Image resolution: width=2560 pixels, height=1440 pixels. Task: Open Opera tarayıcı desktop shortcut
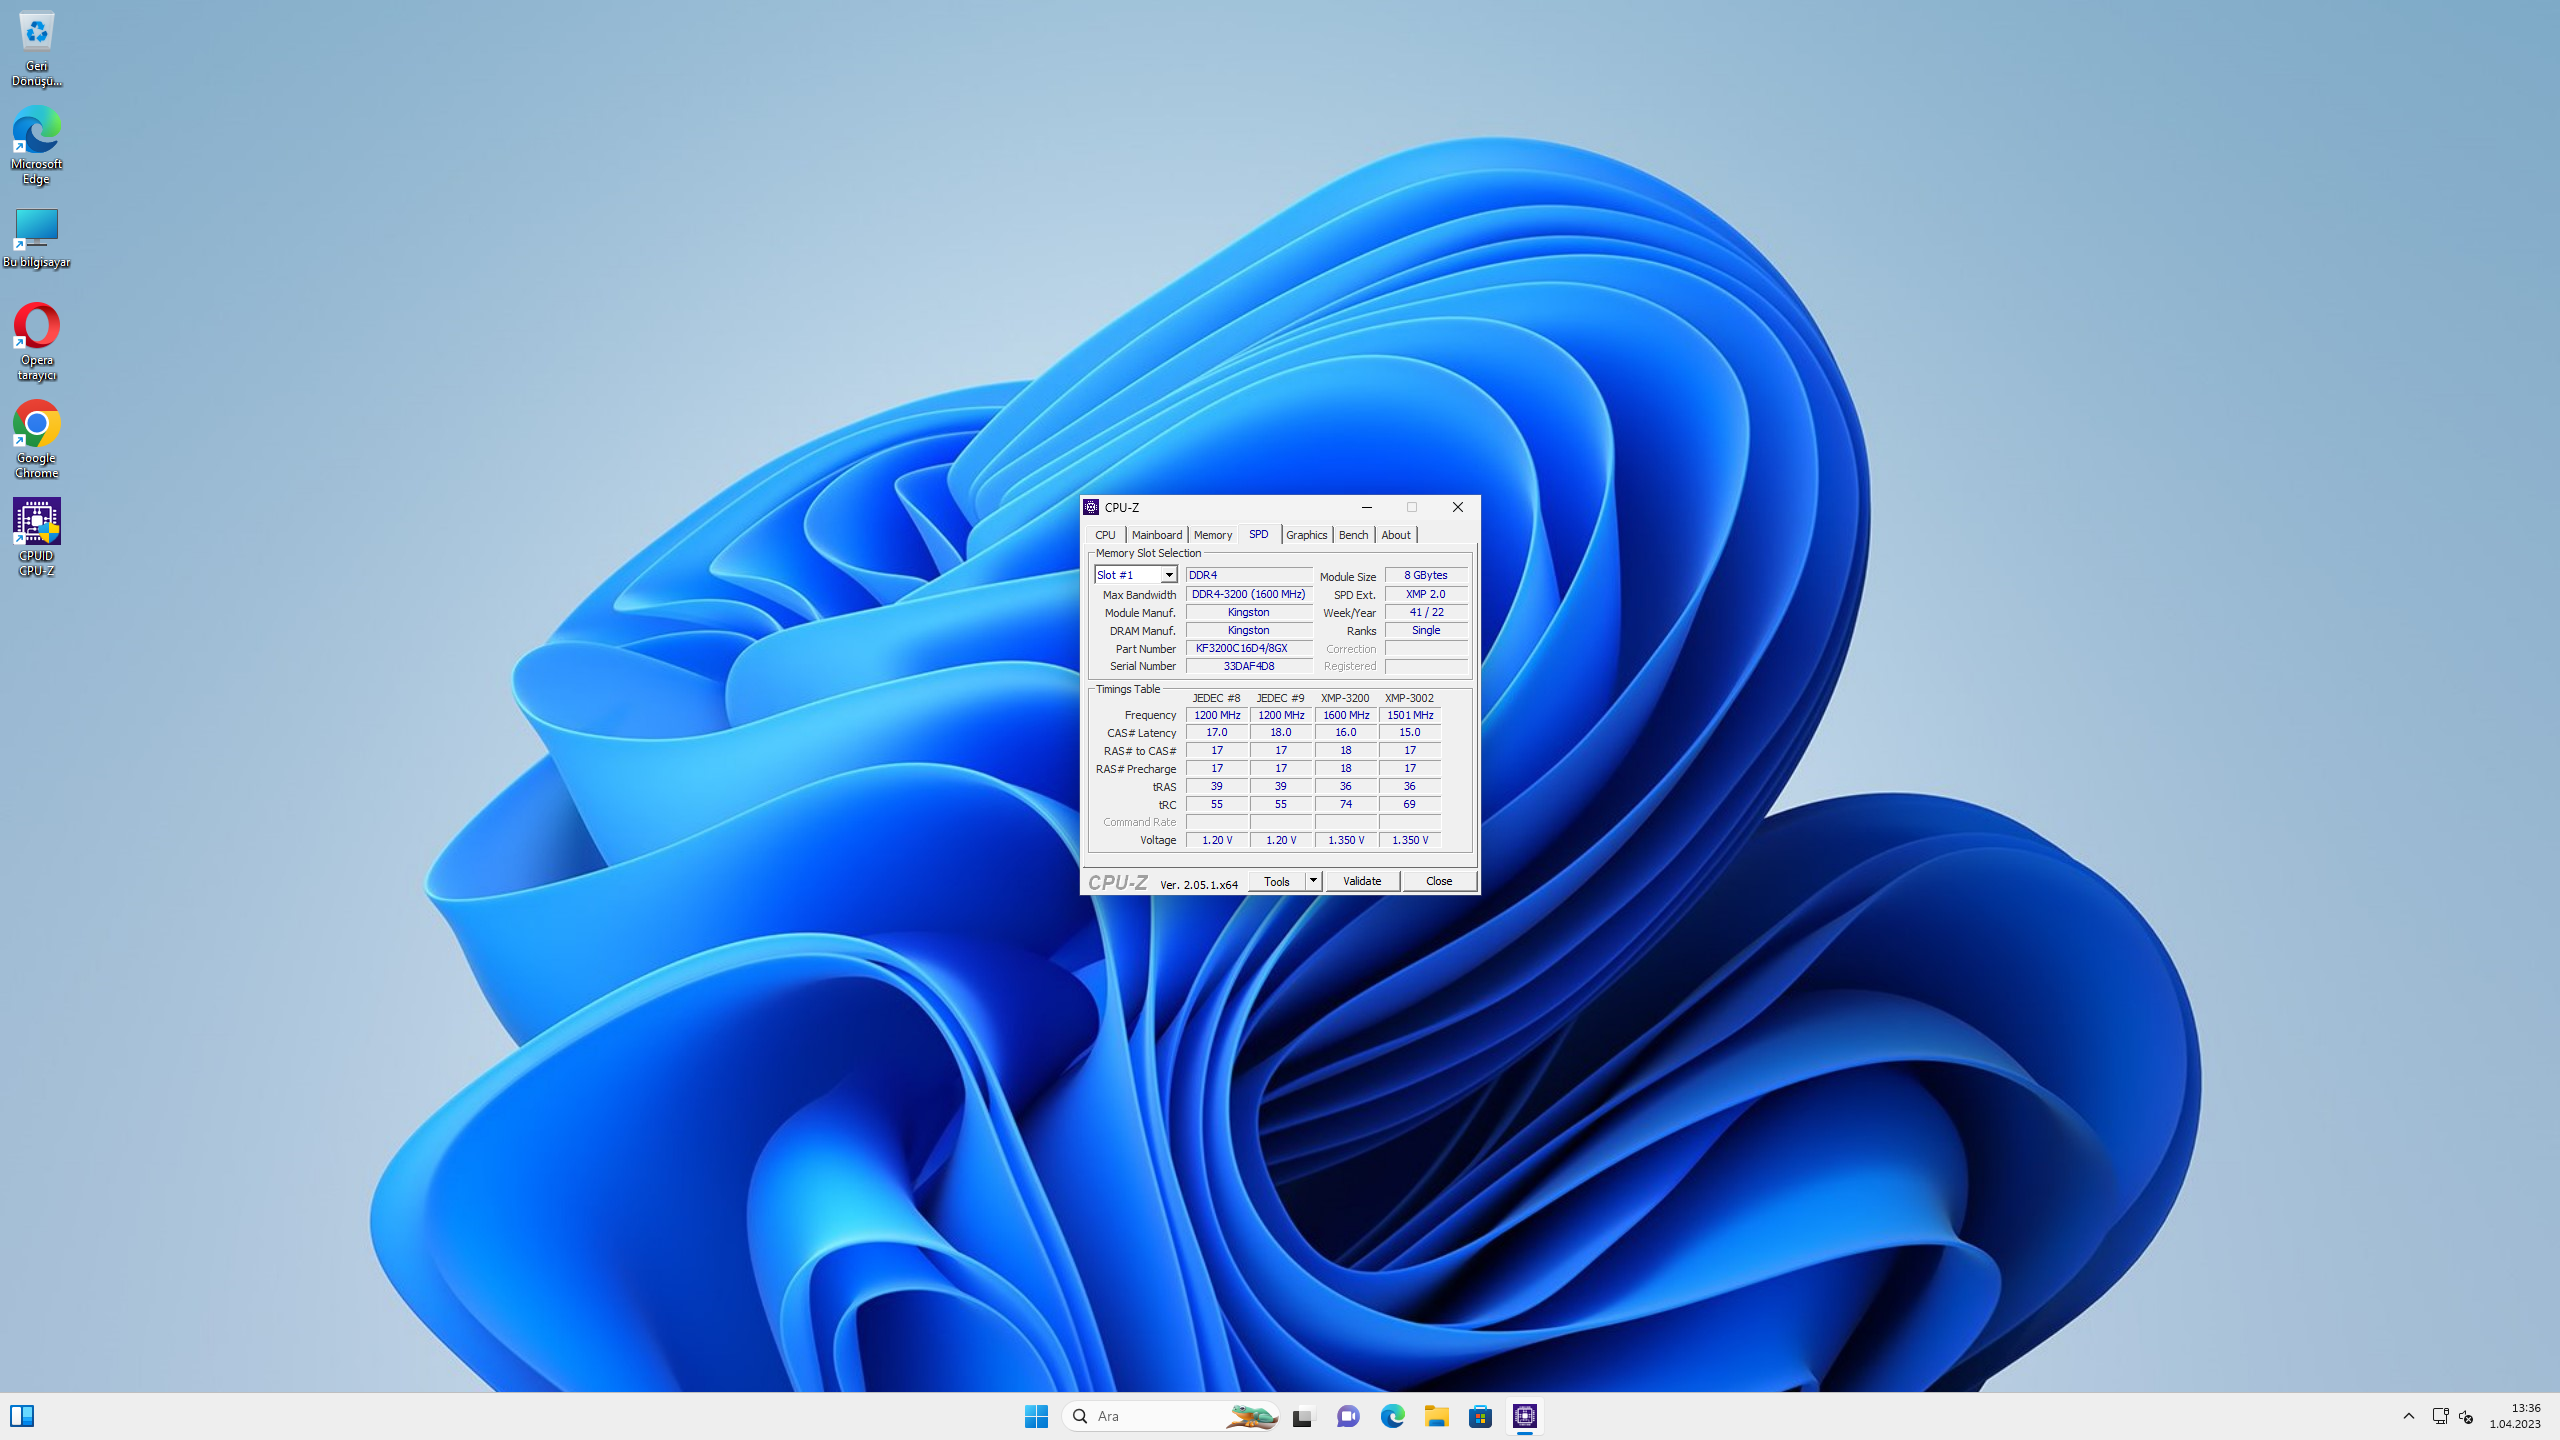pyautogui.click(x=36, y=328)
